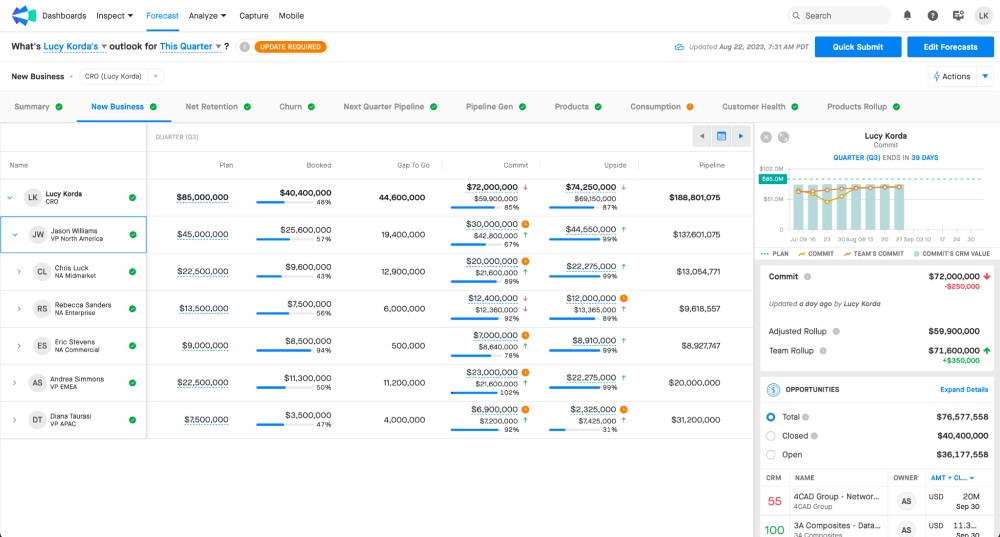Viewport: 1000px width, 537px height.
Task: Click the calendar icon in quarter navigator
Action: coord(721,136)
